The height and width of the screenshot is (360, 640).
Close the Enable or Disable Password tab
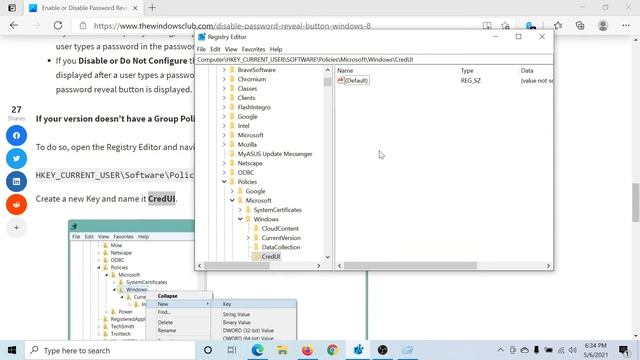coord(136,8)
